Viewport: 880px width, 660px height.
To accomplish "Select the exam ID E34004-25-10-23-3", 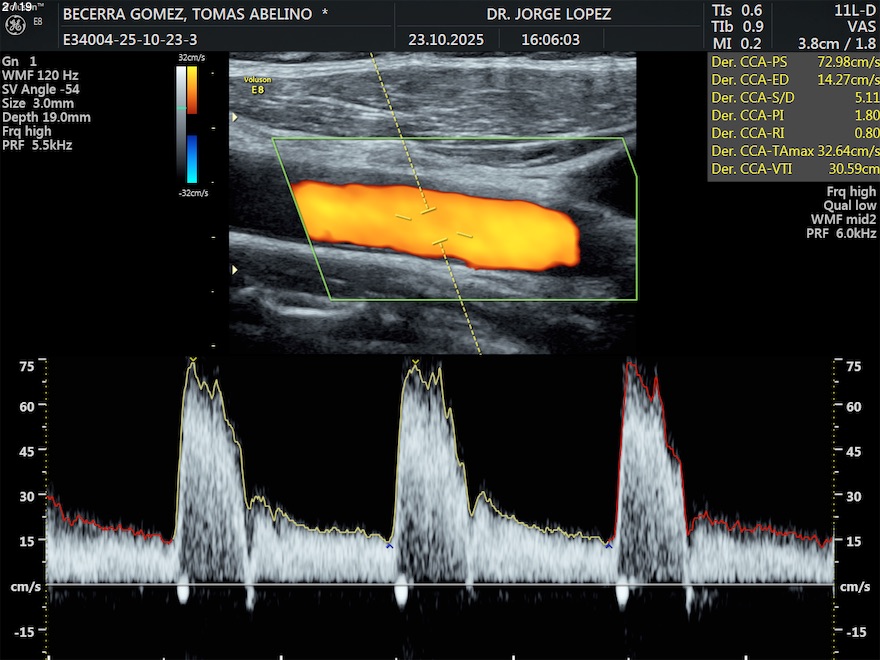I will point(130,41).
